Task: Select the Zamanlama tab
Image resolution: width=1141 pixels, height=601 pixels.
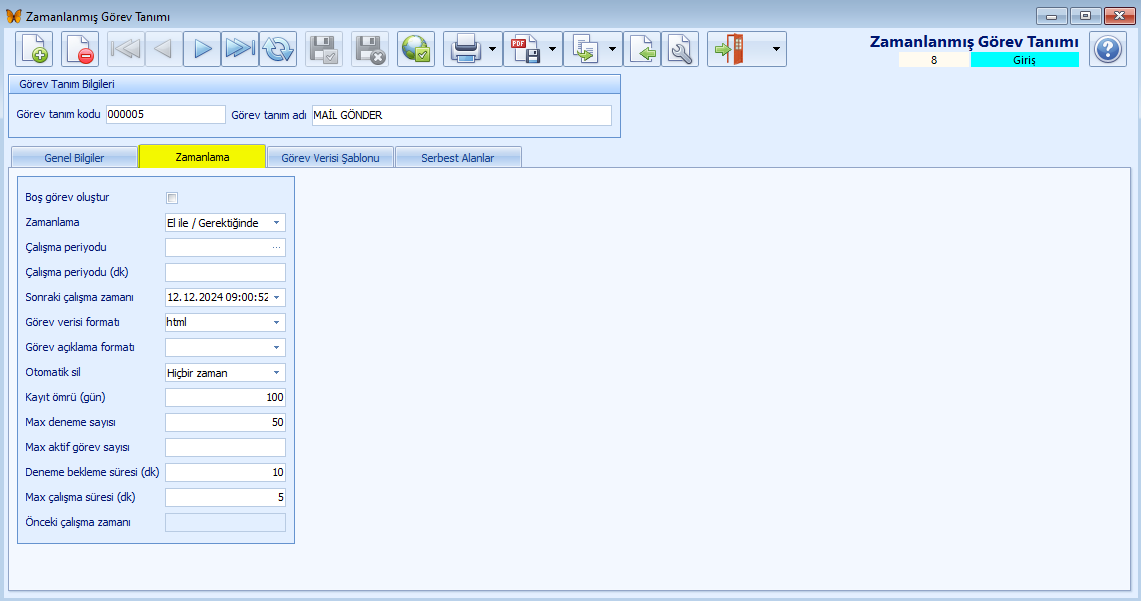Action: pyautogui.click(x=202, y=156)
